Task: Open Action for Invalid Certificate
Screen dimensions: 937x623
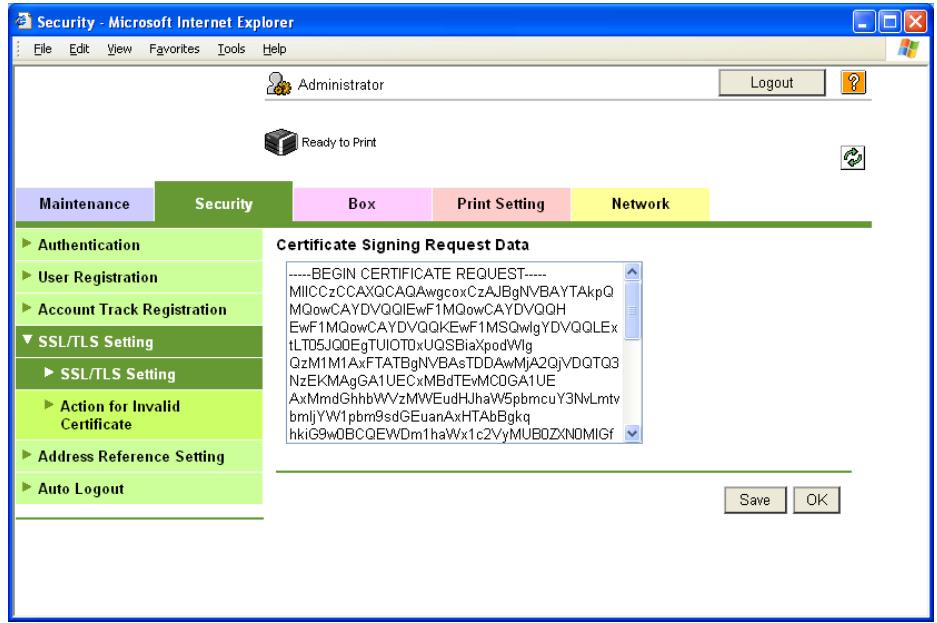Action: 139,415
